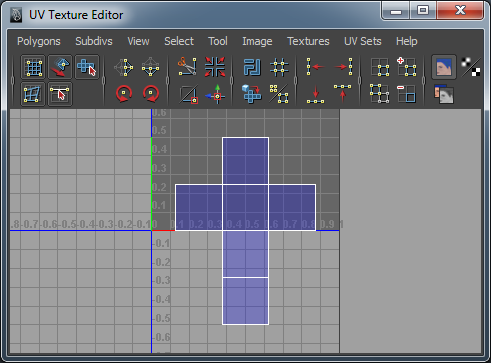This screenshot has width=491, height=363.
Task: Toggle Isolate Select mode grid icon
Action: pos(380,67)
